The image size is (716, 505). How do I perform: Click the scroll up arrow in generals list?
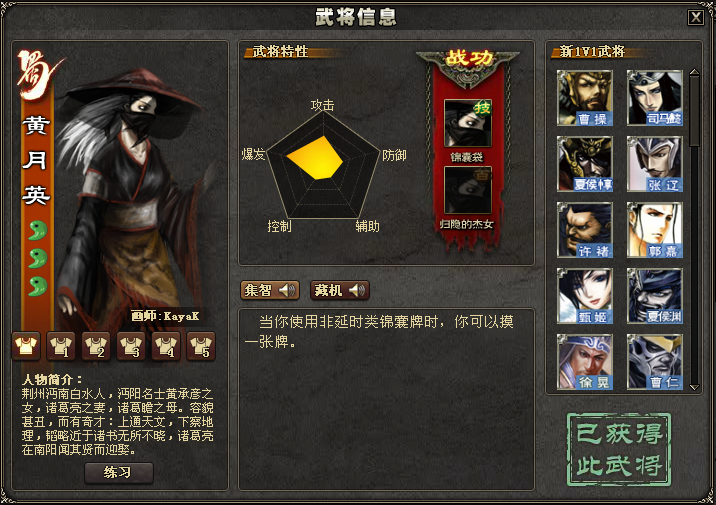point(695,72)
